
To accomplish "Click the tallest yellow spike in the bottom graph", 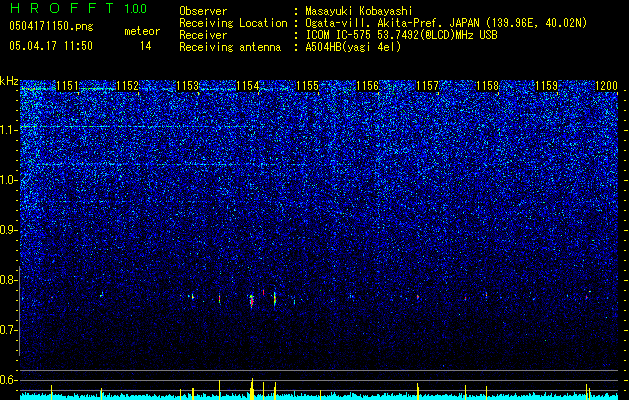I will (252, 388).
